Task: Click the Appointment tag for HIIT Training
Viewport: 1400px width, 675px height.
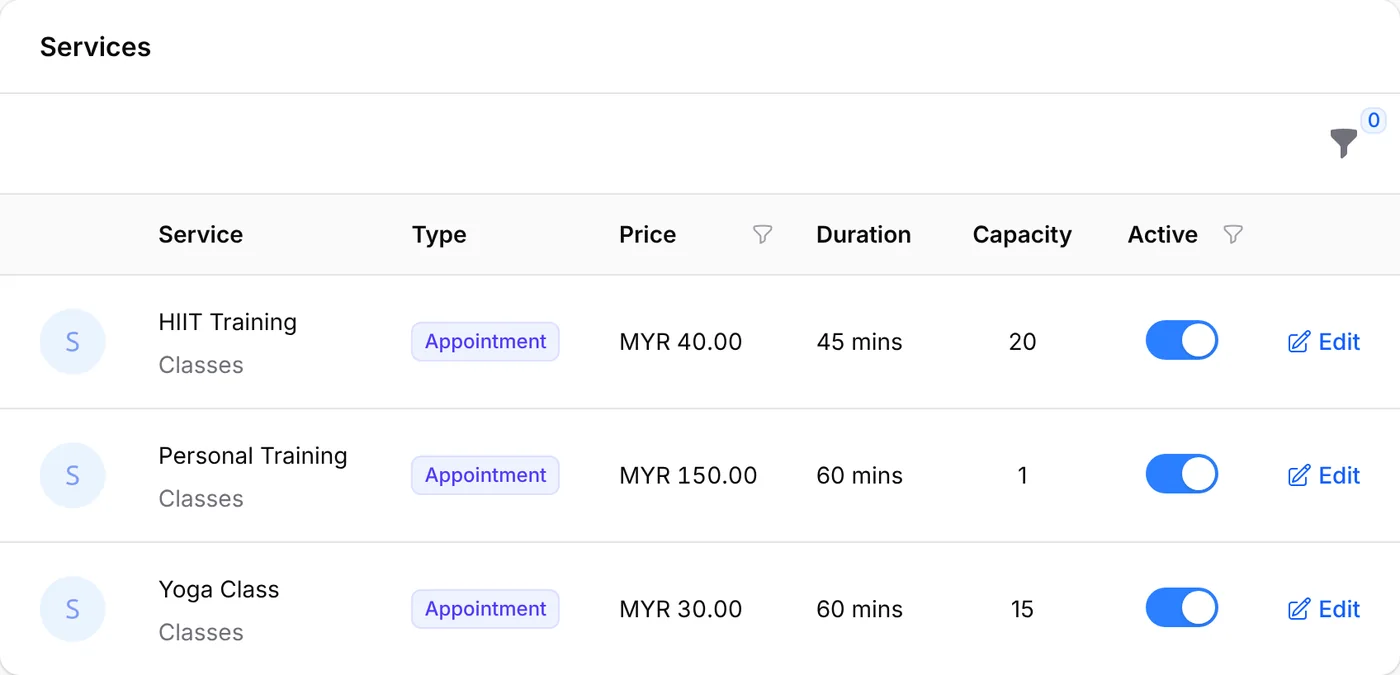Action: click(x=485, y=342)
